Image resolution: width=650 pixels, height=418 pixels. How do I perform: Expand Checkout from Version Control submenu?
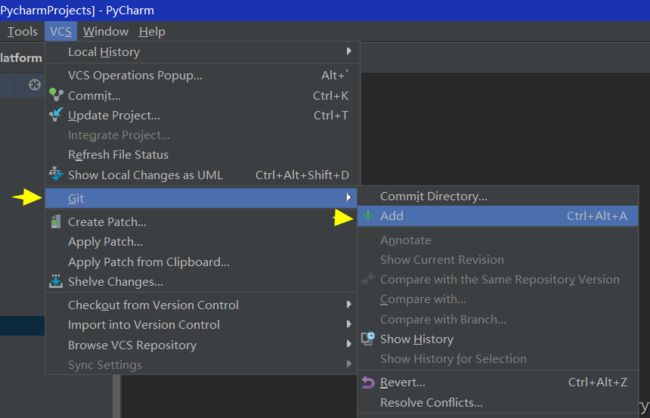pos(349,304)
